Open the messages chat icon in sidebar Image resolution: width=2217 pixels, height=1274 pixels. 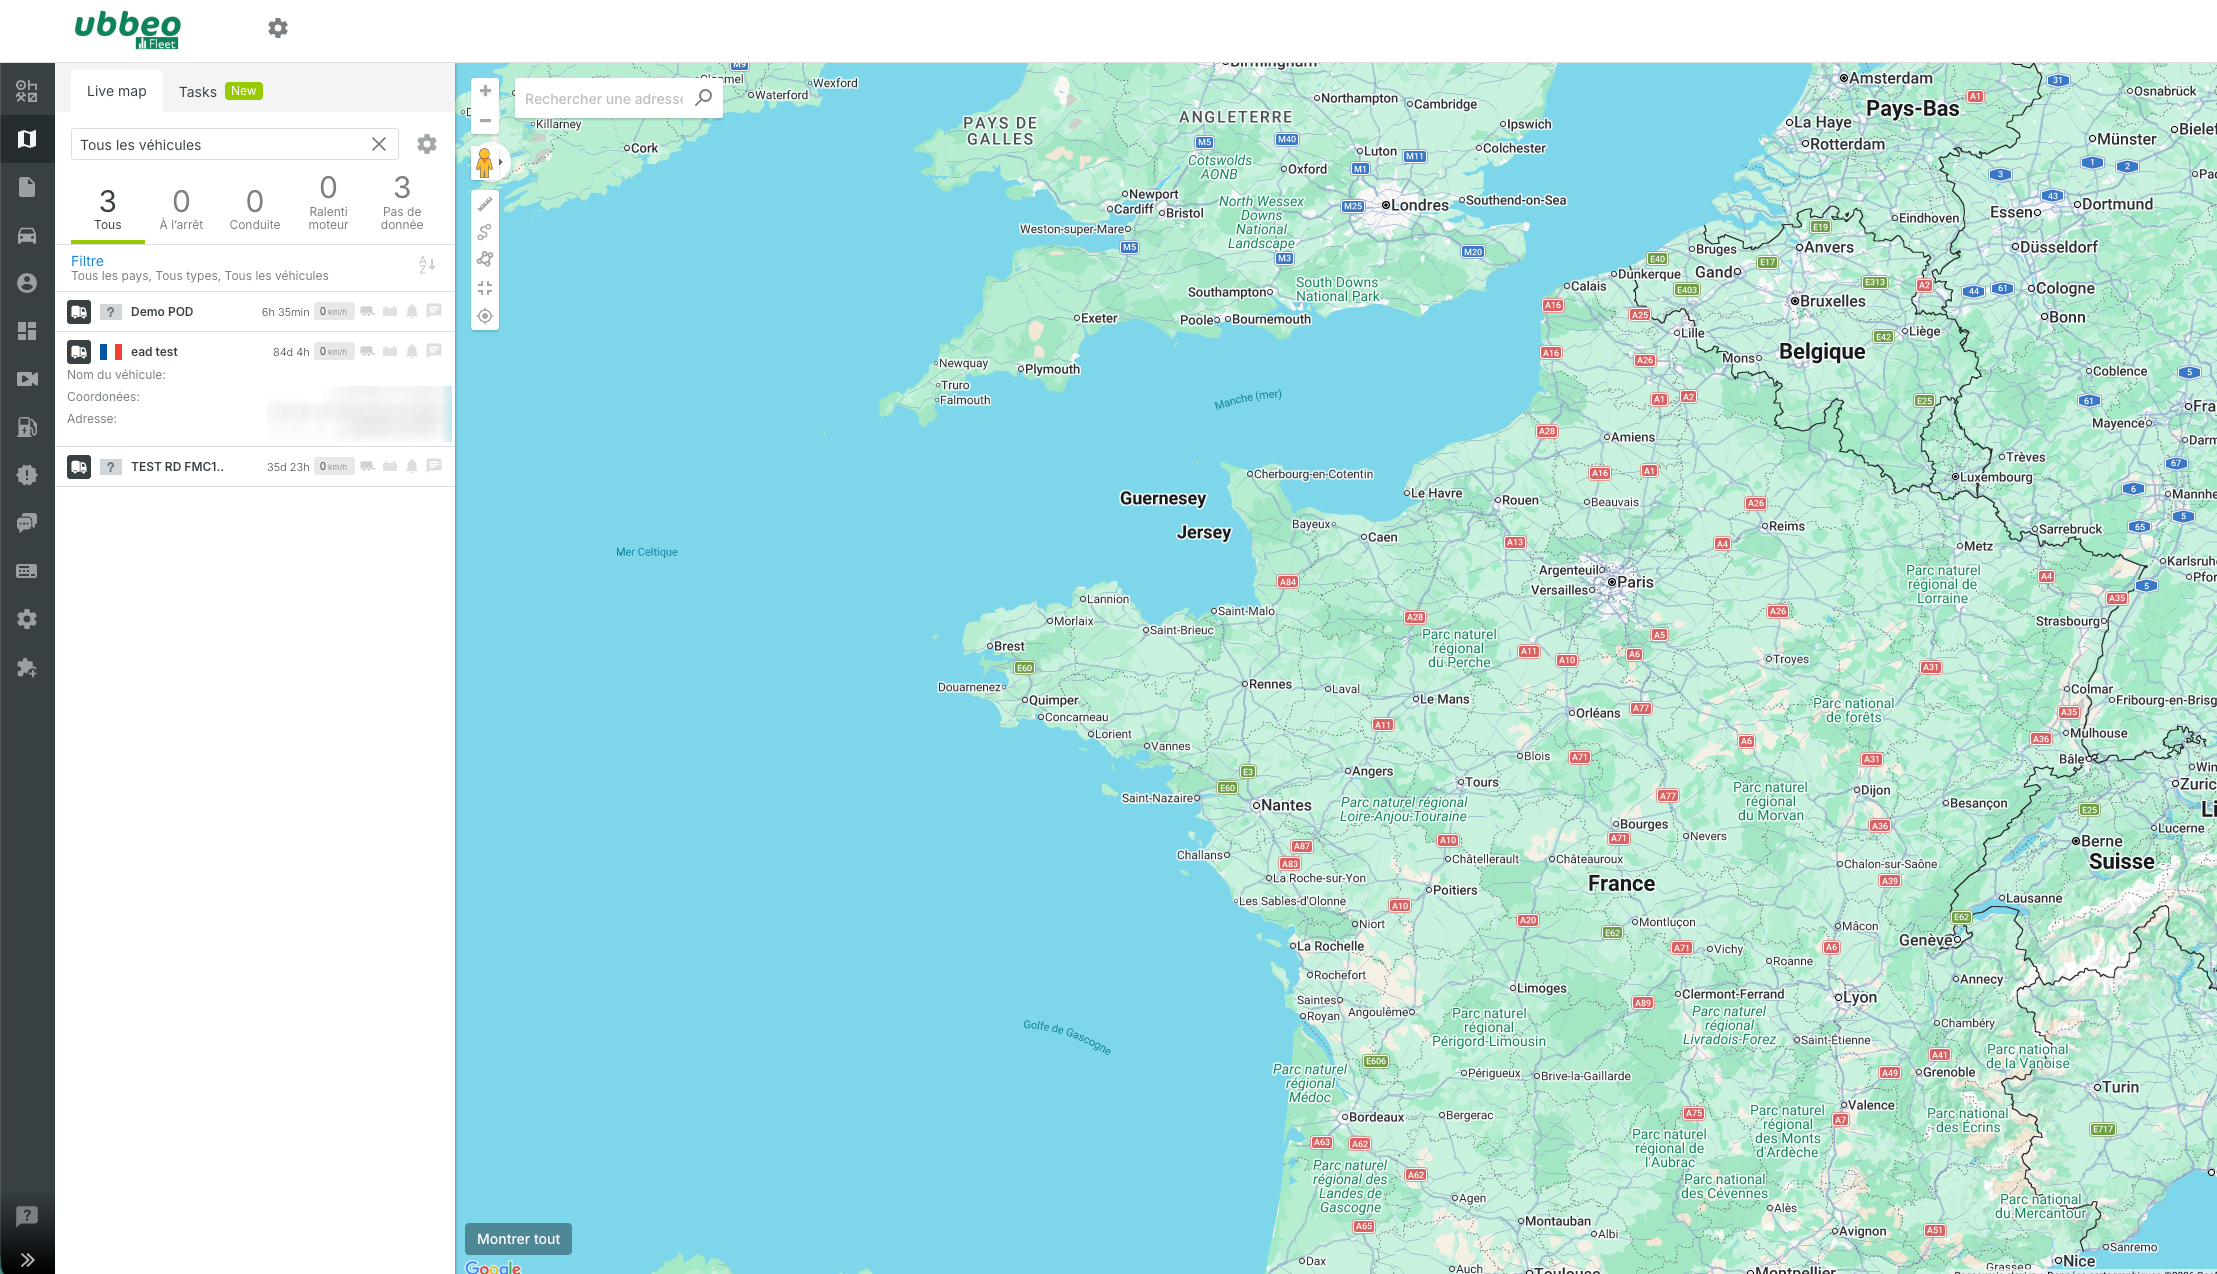click(x=27, y=523)
